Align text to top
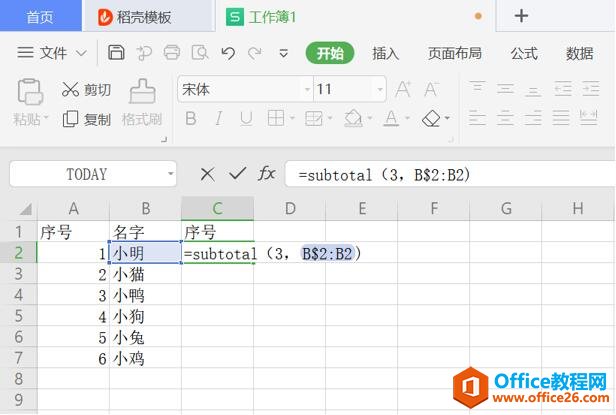This screenshot has width=616, height=415. pos(477,88)
